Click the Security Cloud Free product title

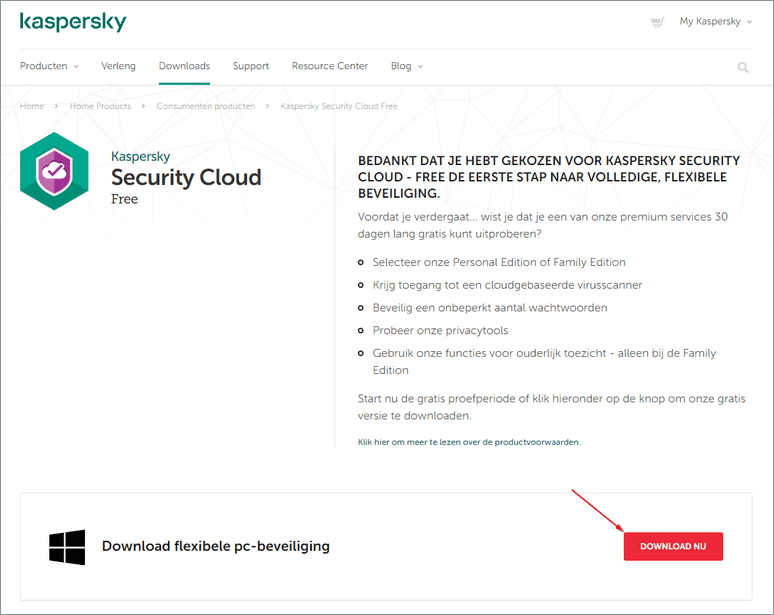(185, 178)
